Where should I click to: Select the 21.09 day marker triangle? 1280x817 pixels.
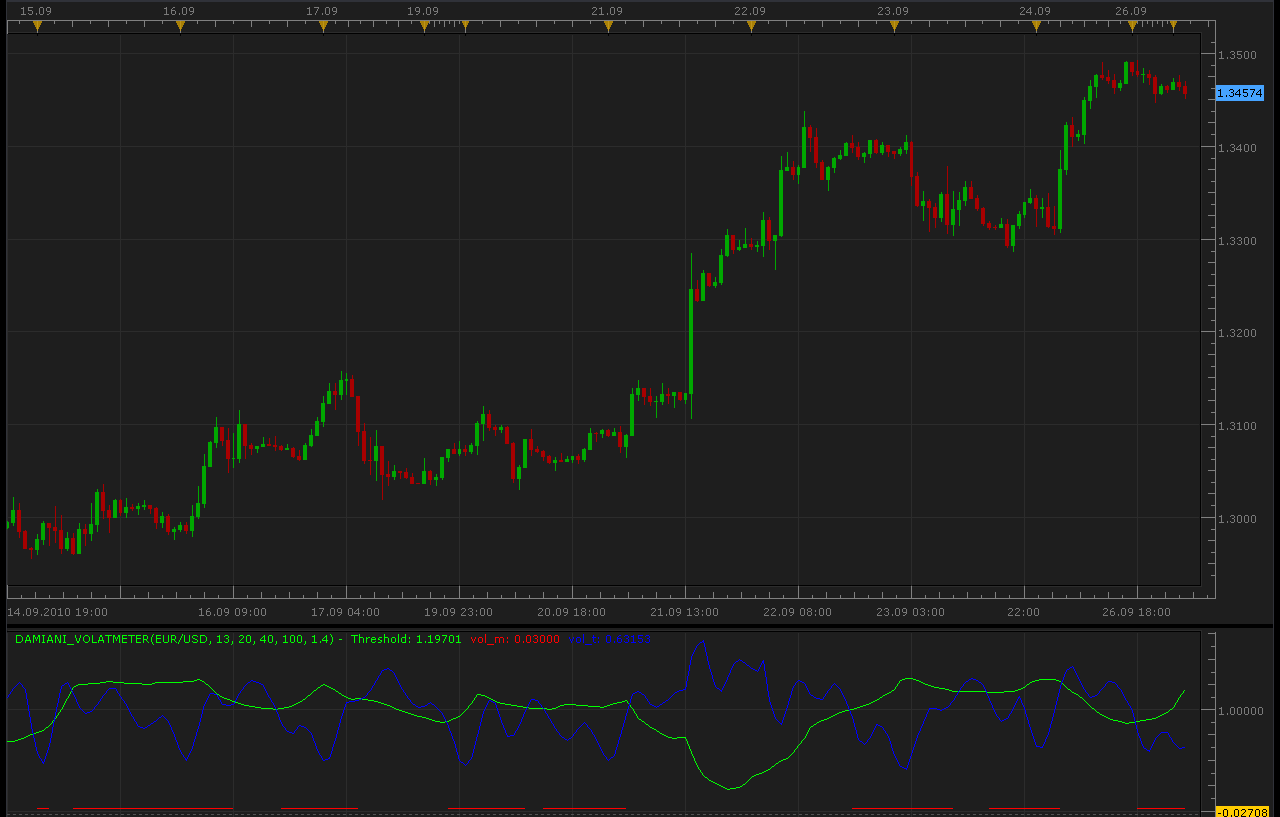(x=608, y=27)
